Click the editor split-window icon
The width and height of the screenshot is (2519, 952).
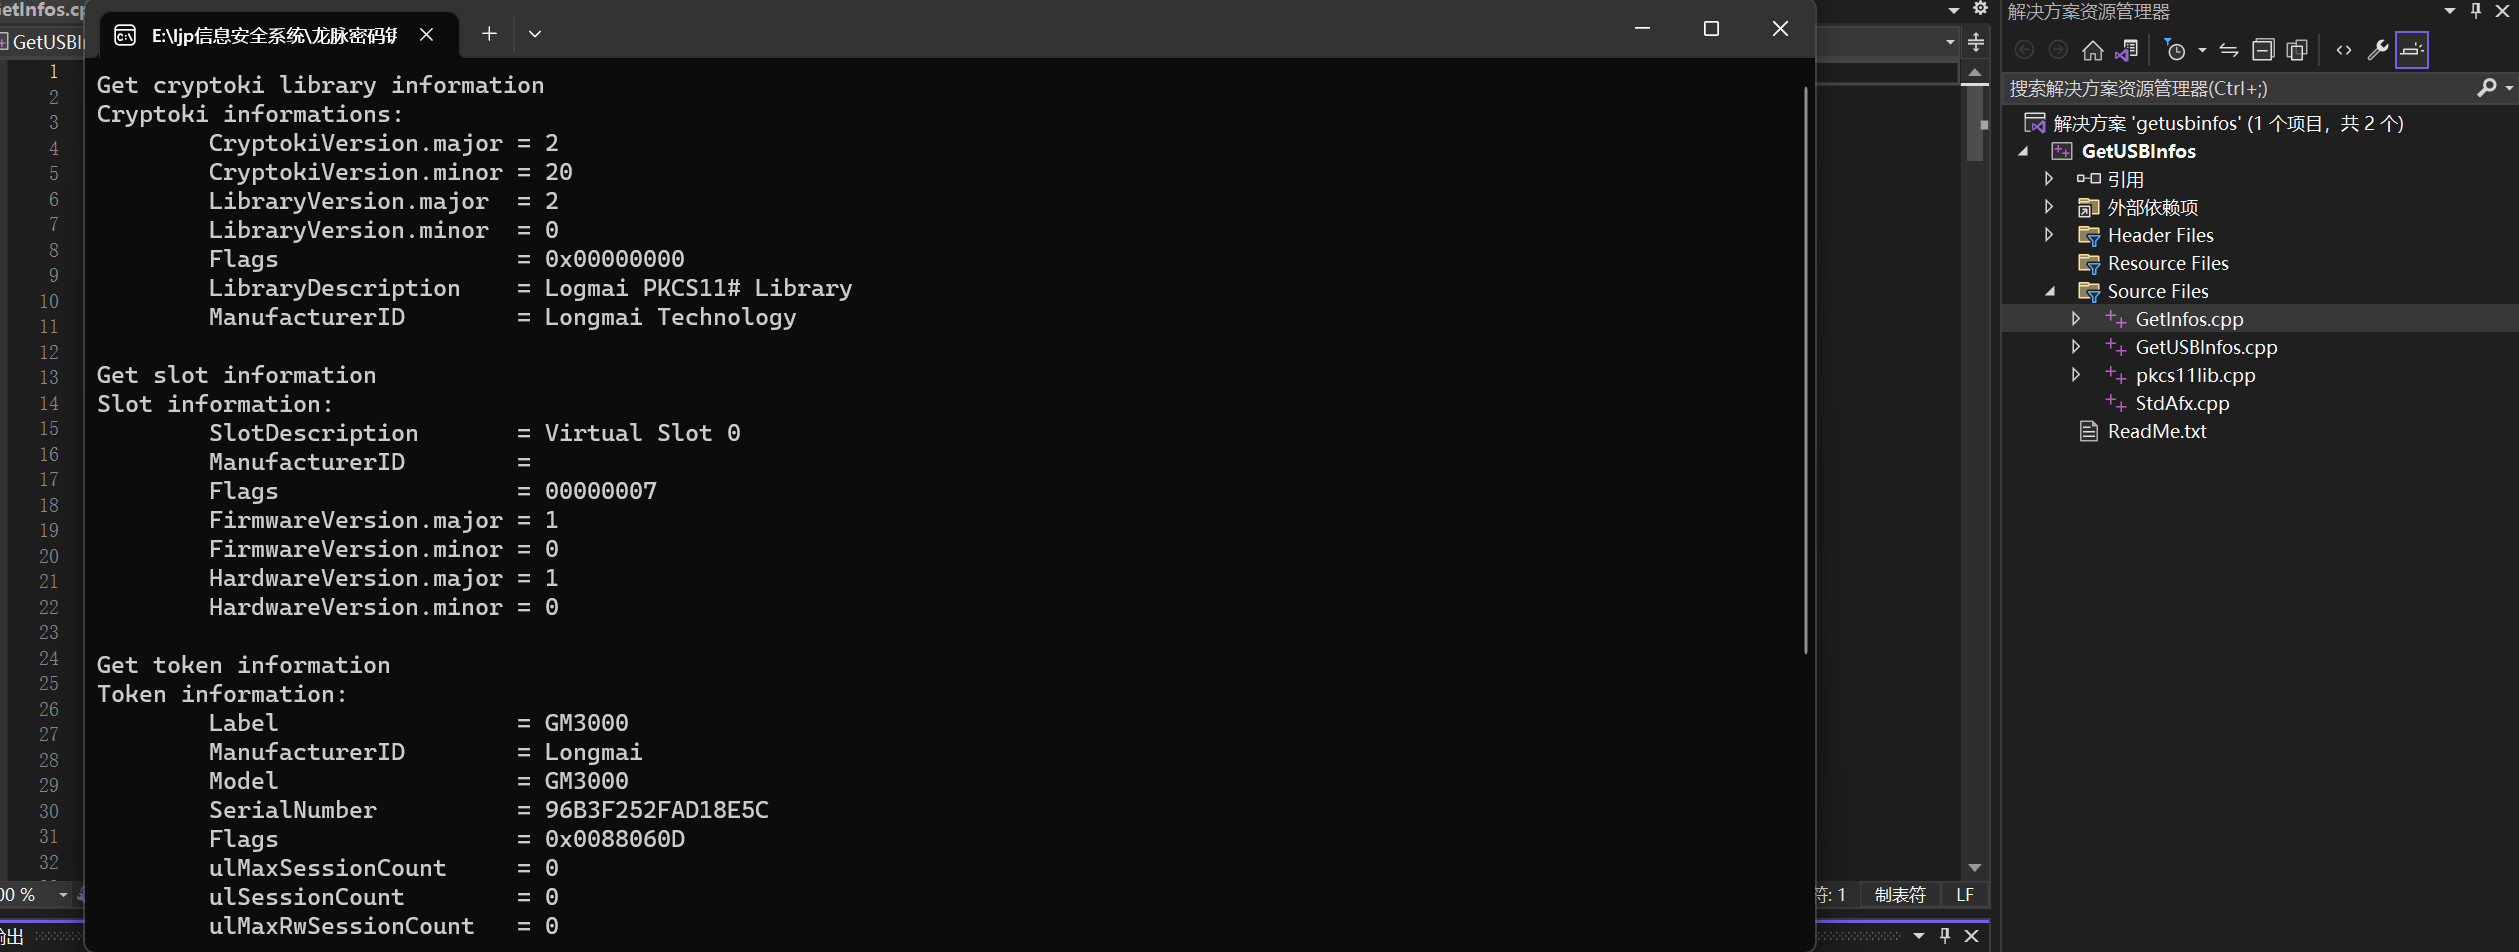click(x=1976, y=42)
